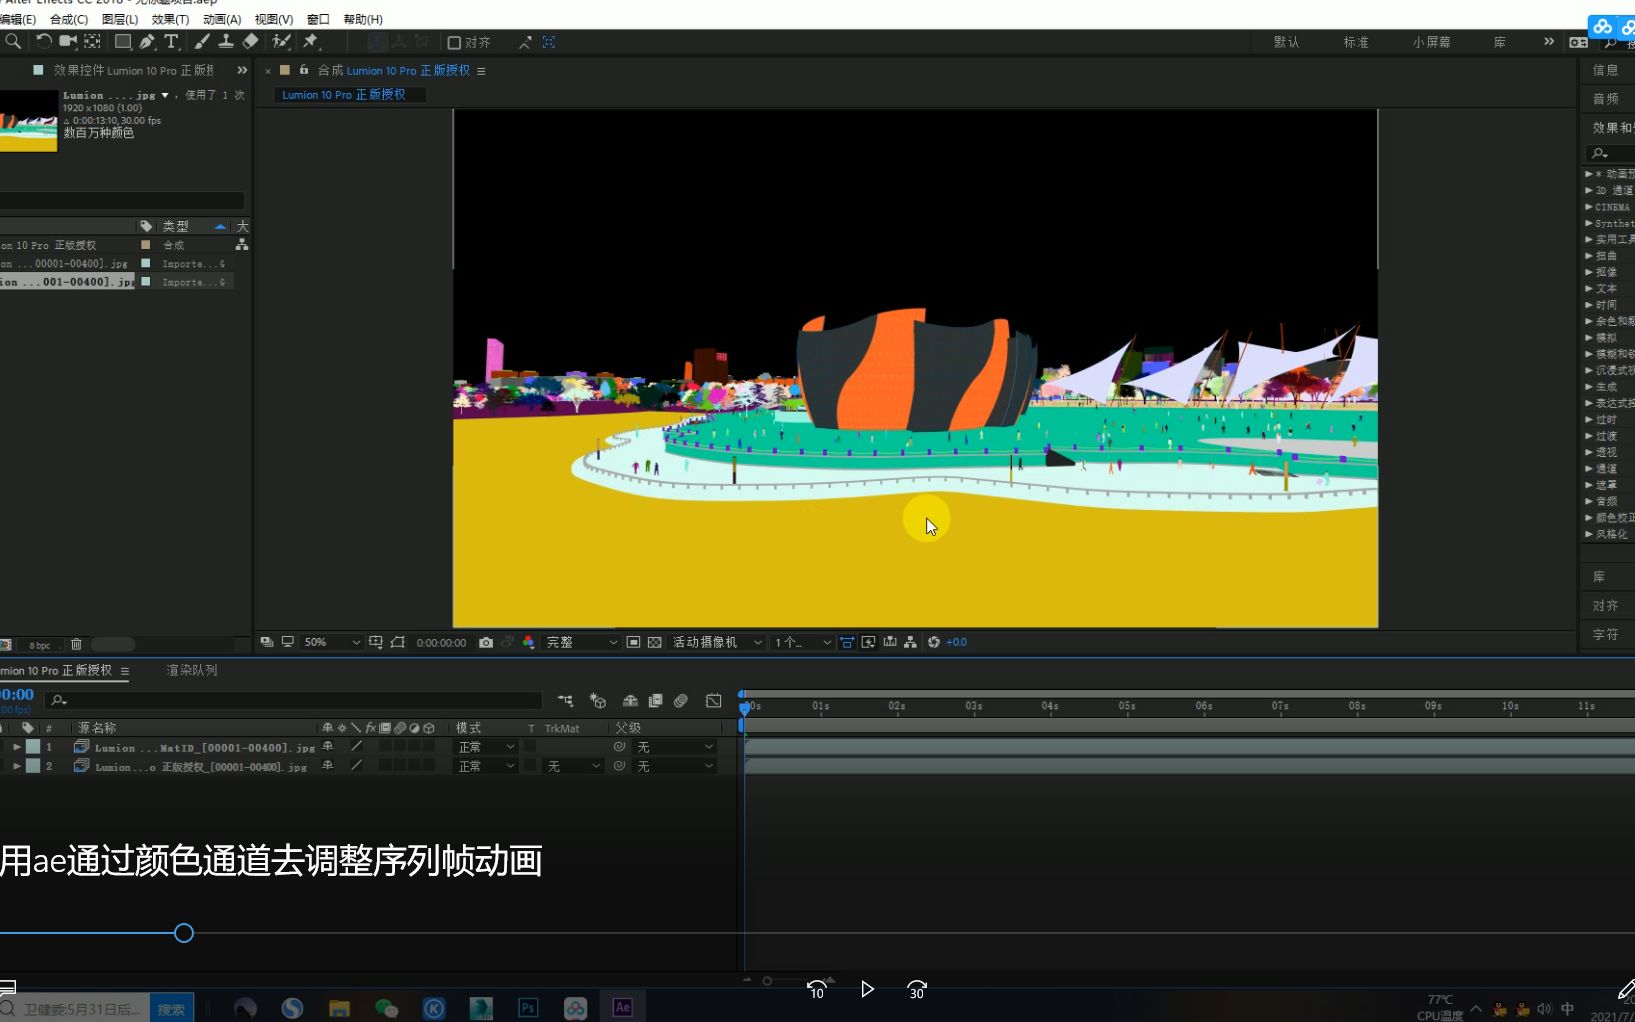This screenshot has width=1635, height=1022.
Task: Expand layer 1 MatID properties
Action: click(x=17, y=747)
